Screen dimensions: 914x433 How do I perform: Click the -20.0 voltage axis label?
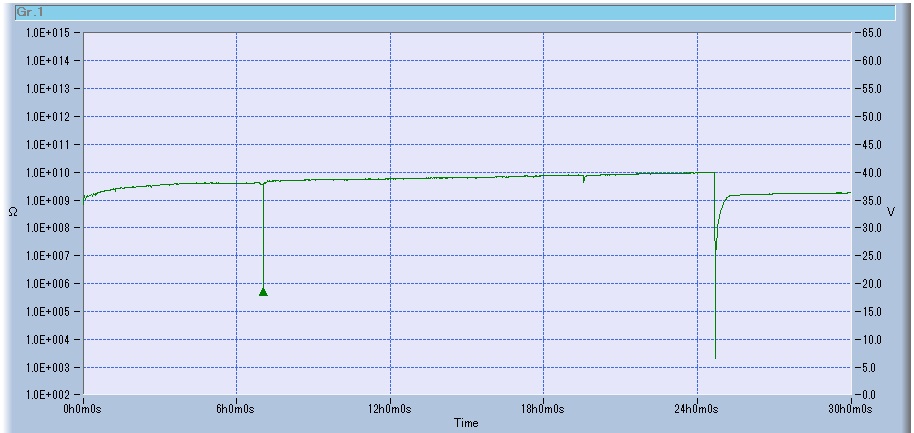869,284
